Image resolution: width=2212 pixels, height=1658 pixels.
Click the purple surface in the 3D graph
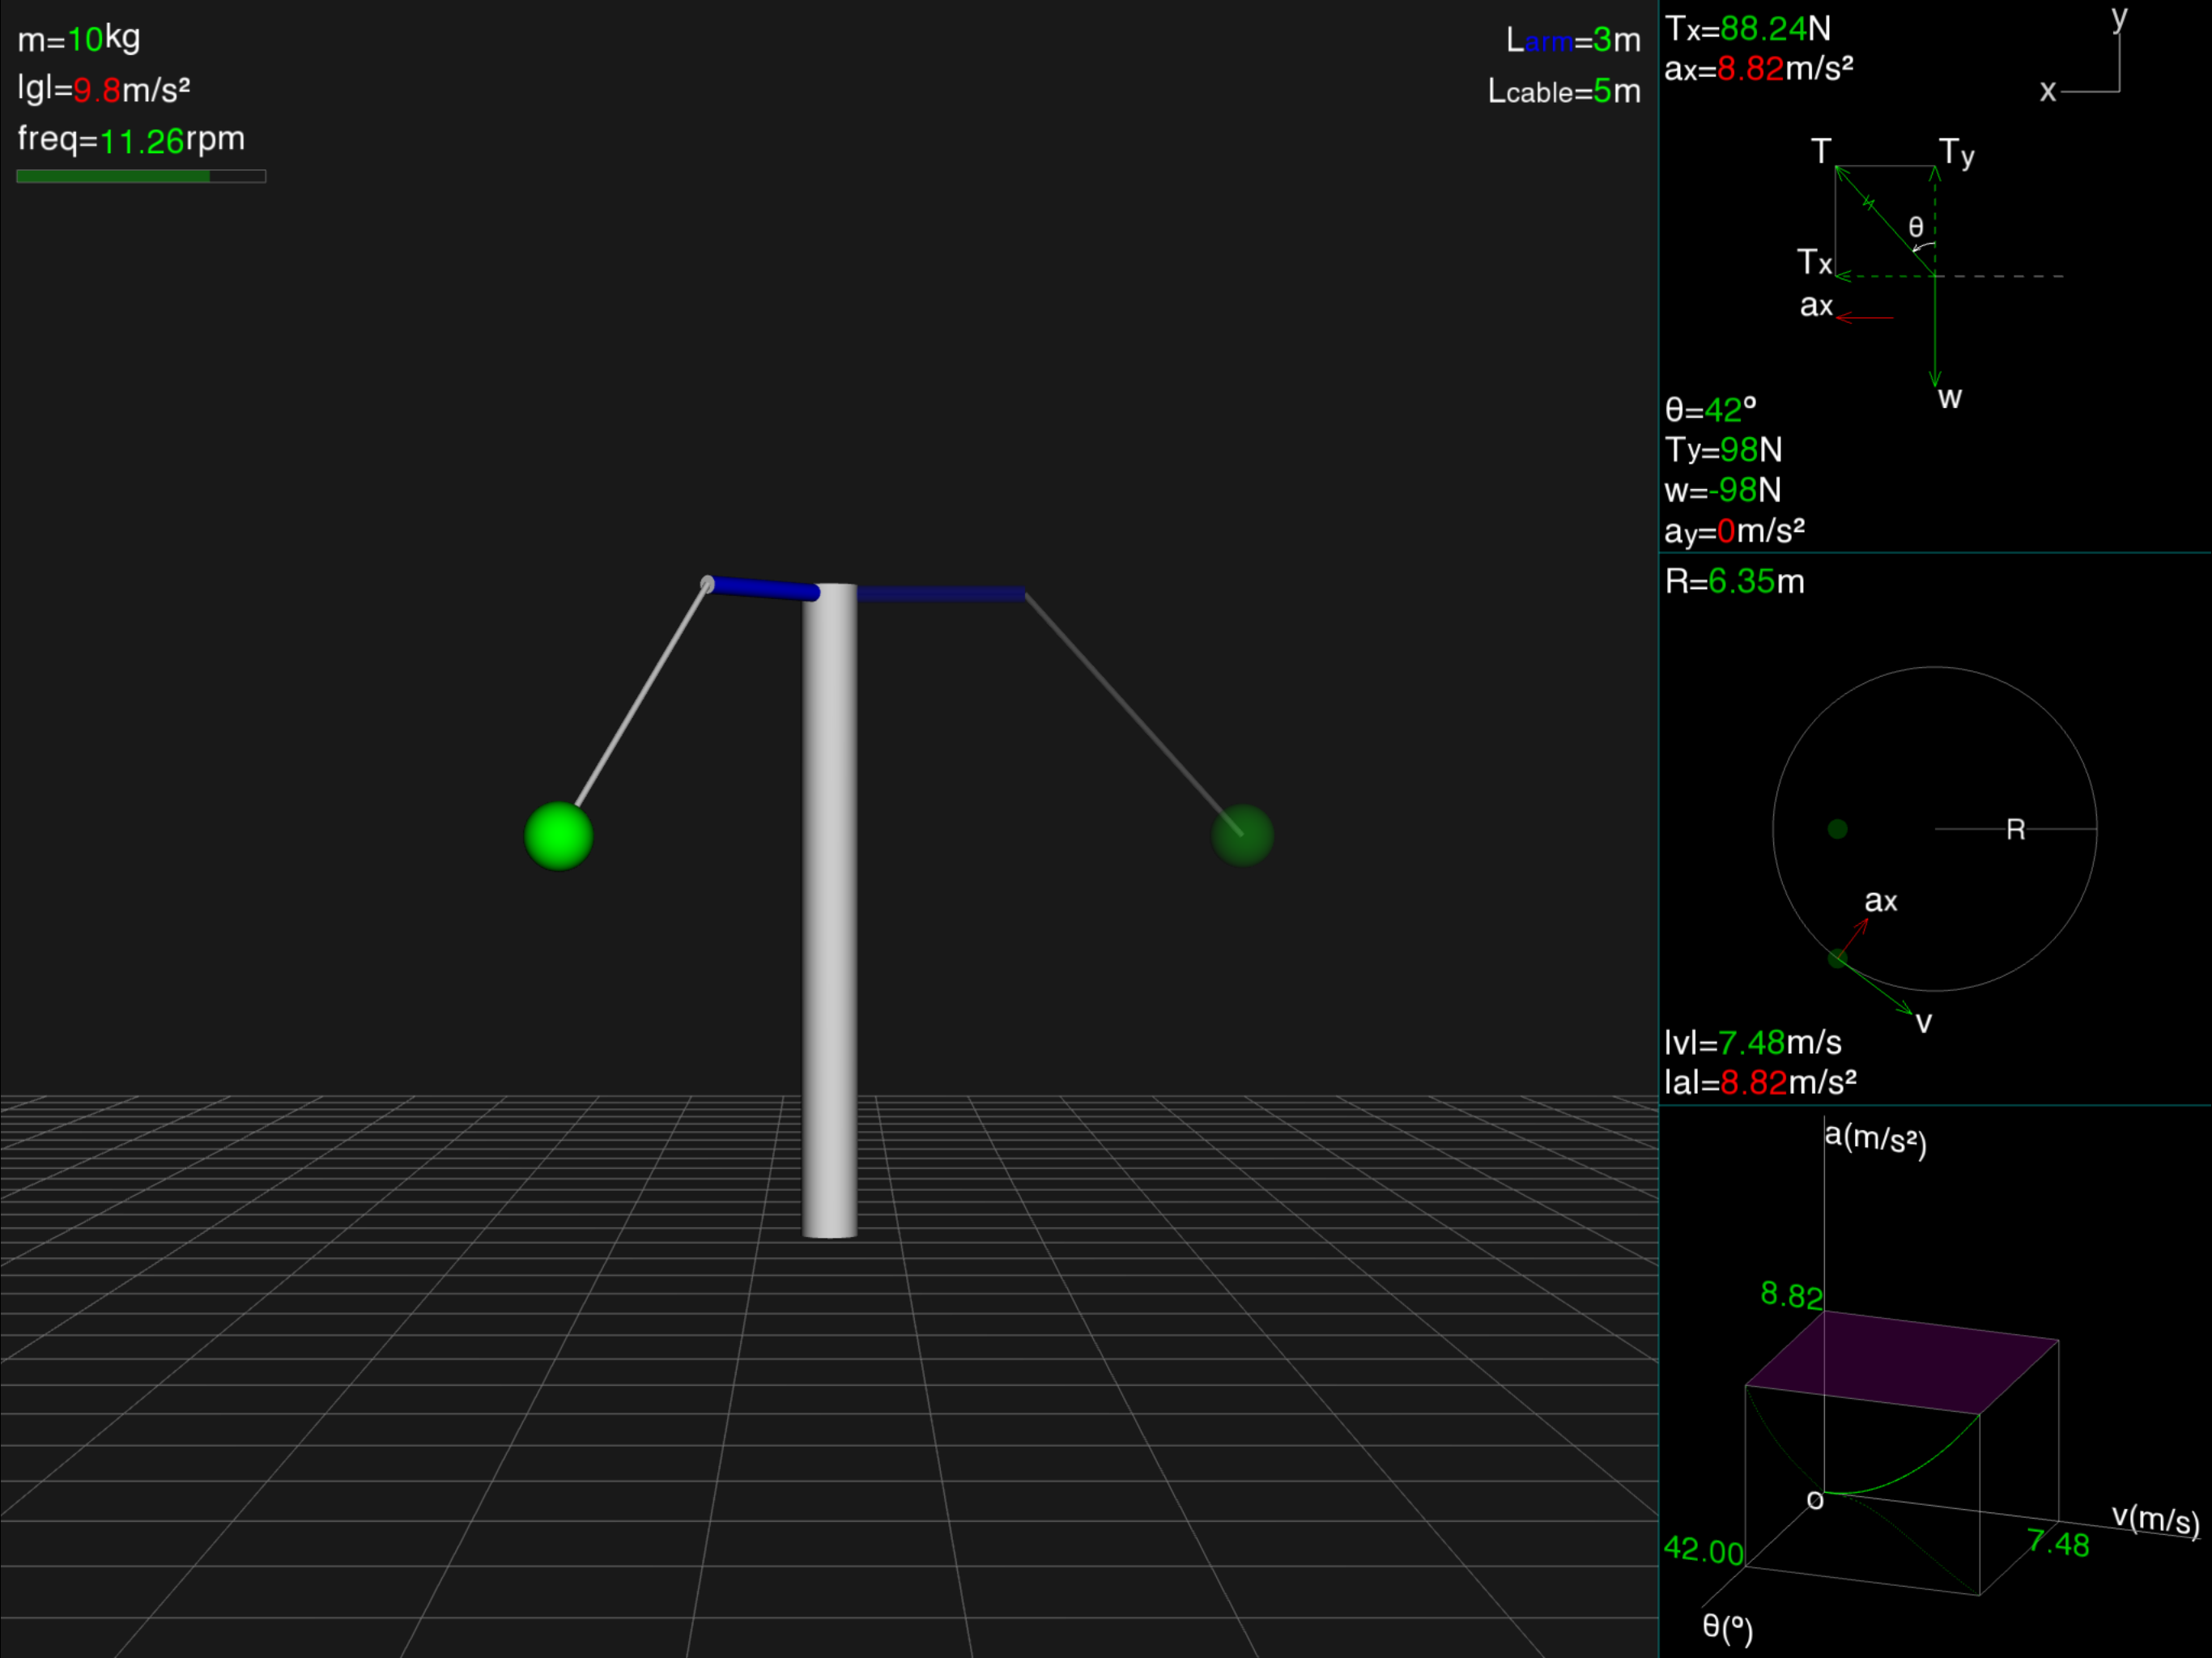[1900, 1362]
